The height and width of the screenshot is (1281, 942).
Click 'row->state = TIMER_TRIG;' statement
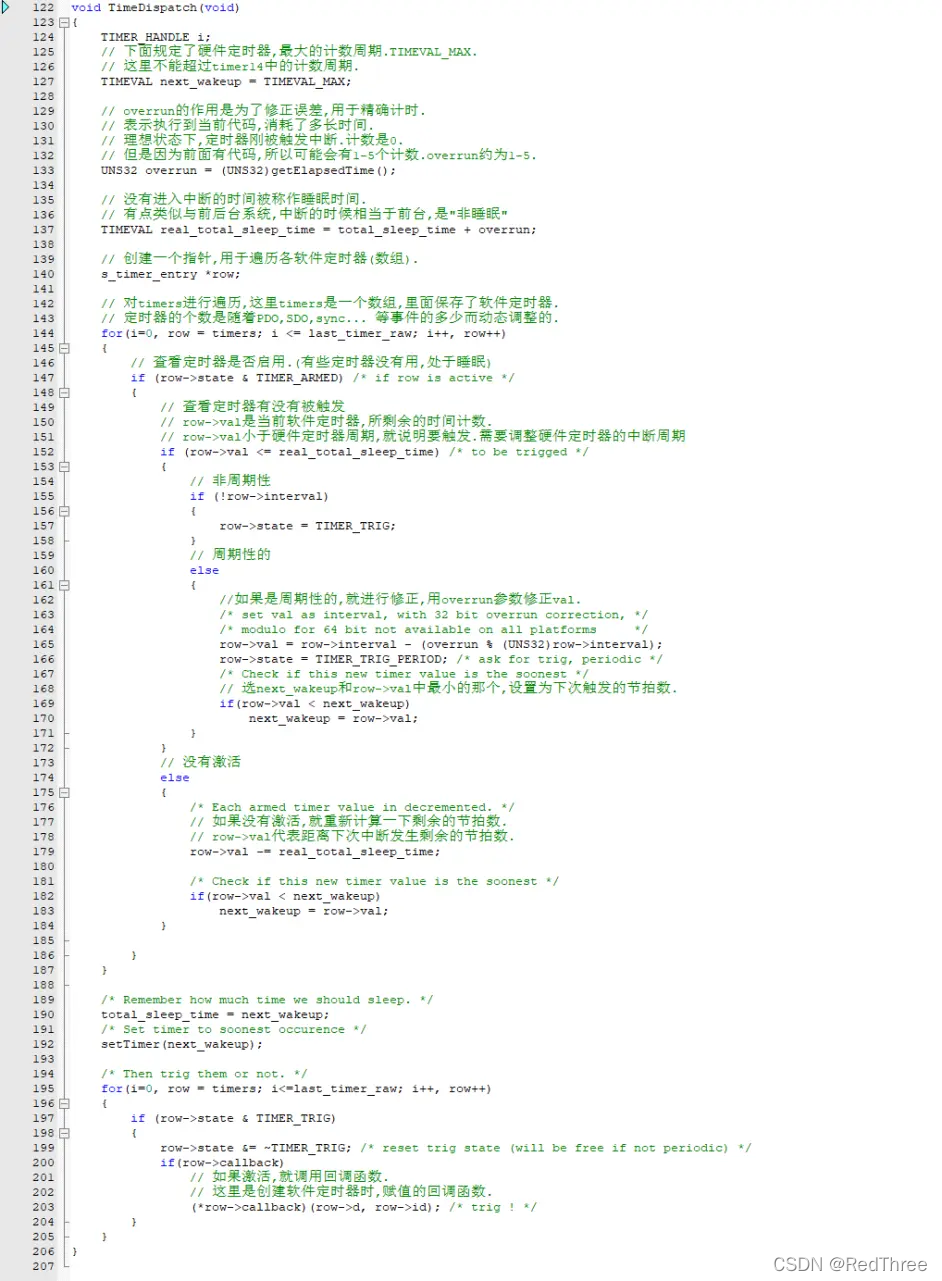307,526
